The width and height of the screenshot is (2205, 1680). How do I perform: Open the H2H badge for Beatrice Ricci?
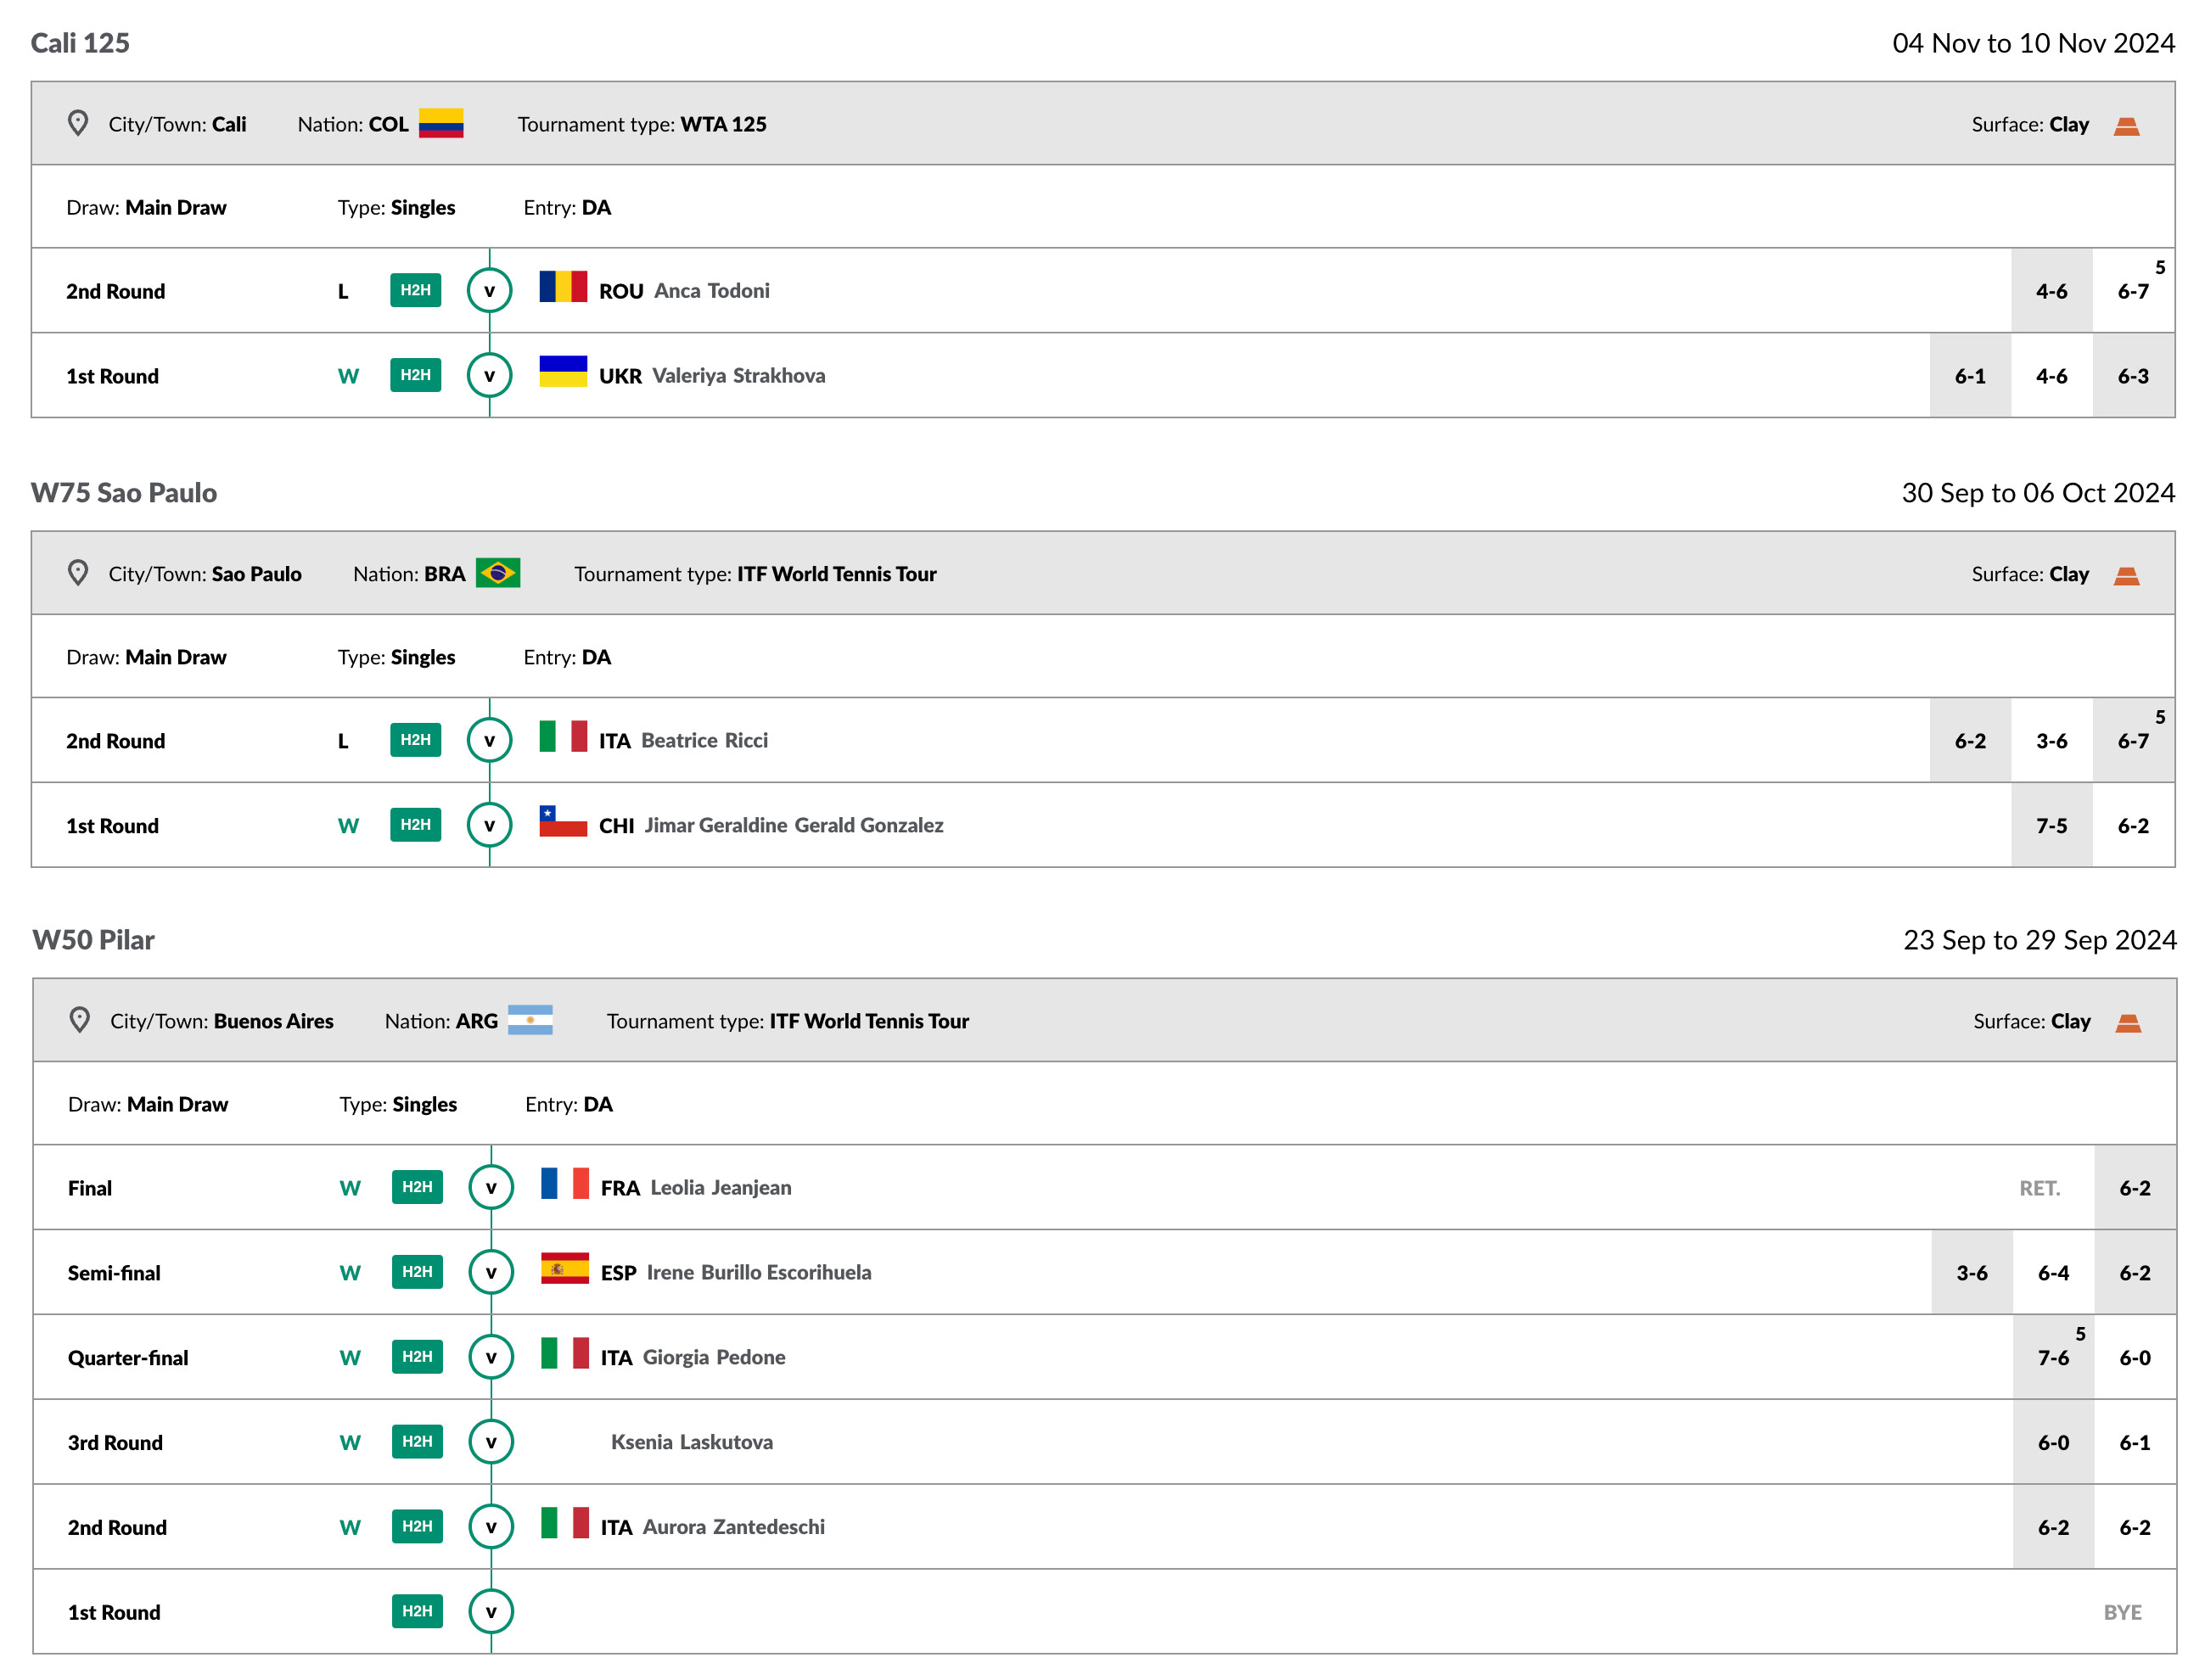(x=415, y=740)
